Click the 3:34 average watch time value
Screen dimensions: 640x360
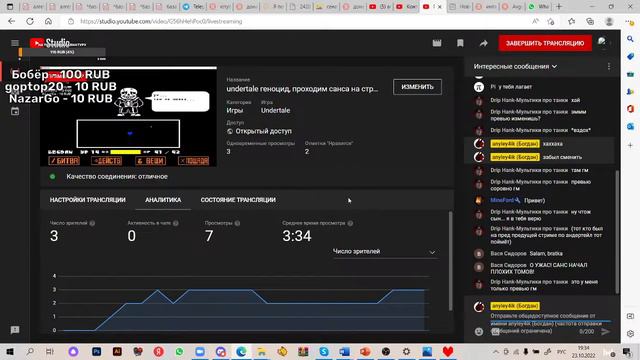(x=297, y=236)
